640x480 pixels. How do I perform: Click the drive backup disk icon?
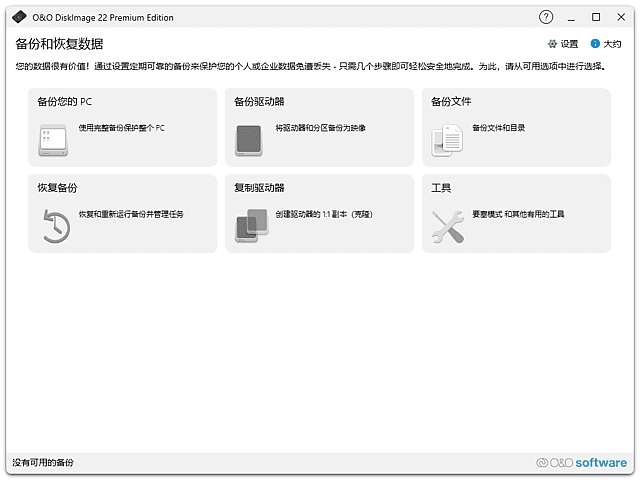click(249, 140)
